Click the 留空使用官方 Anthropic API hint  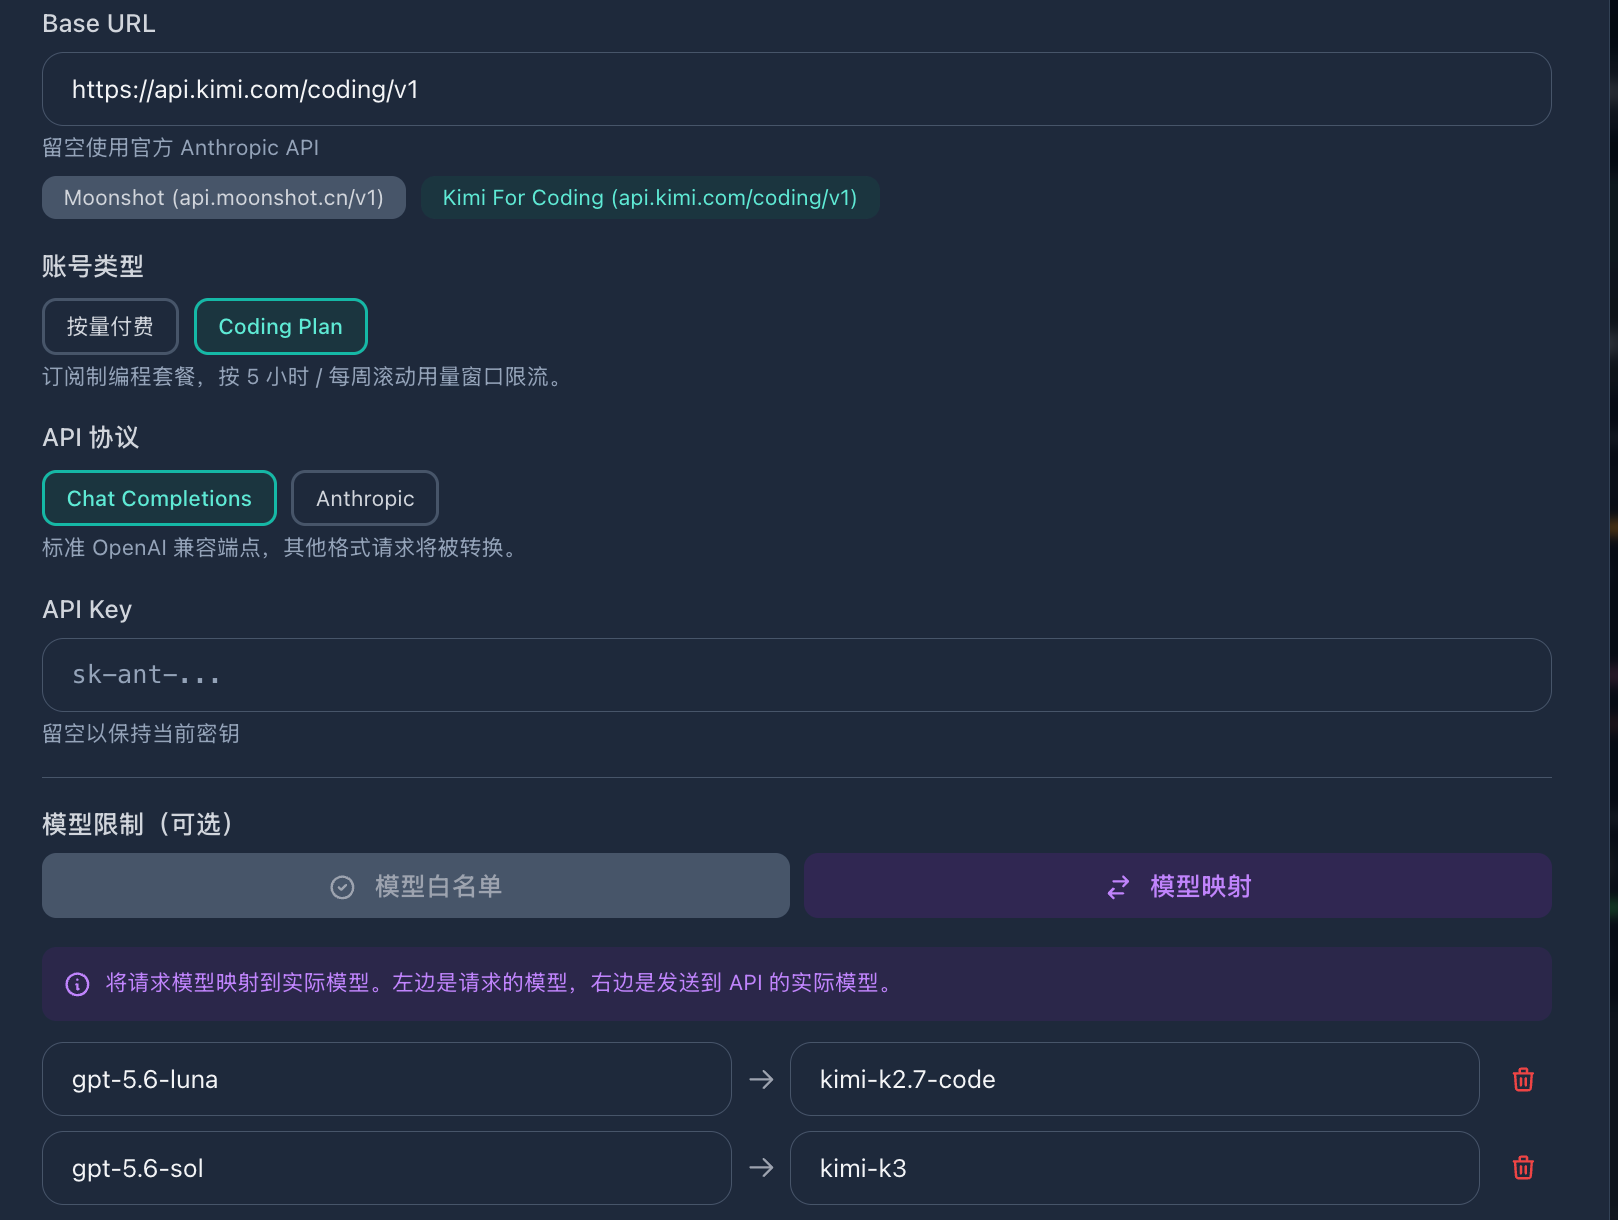(x=181, y=148)
